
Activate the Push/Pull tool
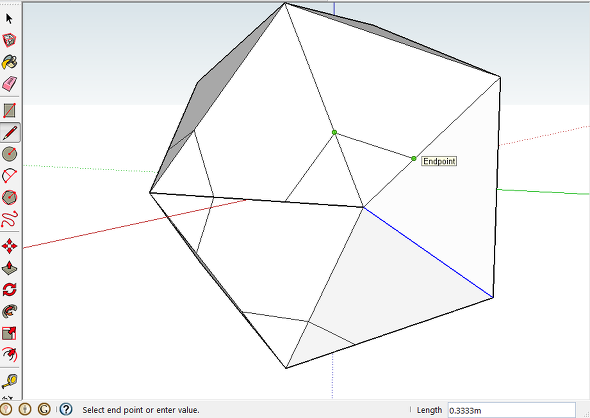tap(9, 268)
